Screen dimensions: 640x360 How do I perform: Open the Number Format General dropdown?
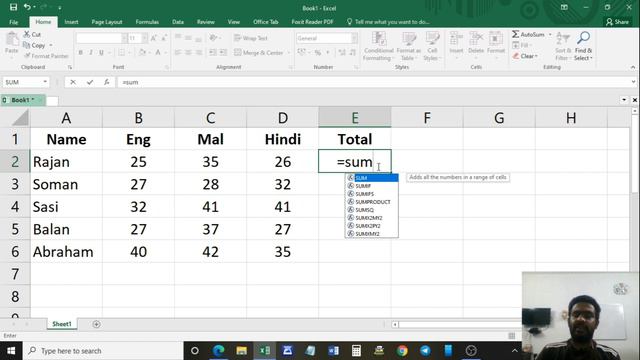[354, 38]
